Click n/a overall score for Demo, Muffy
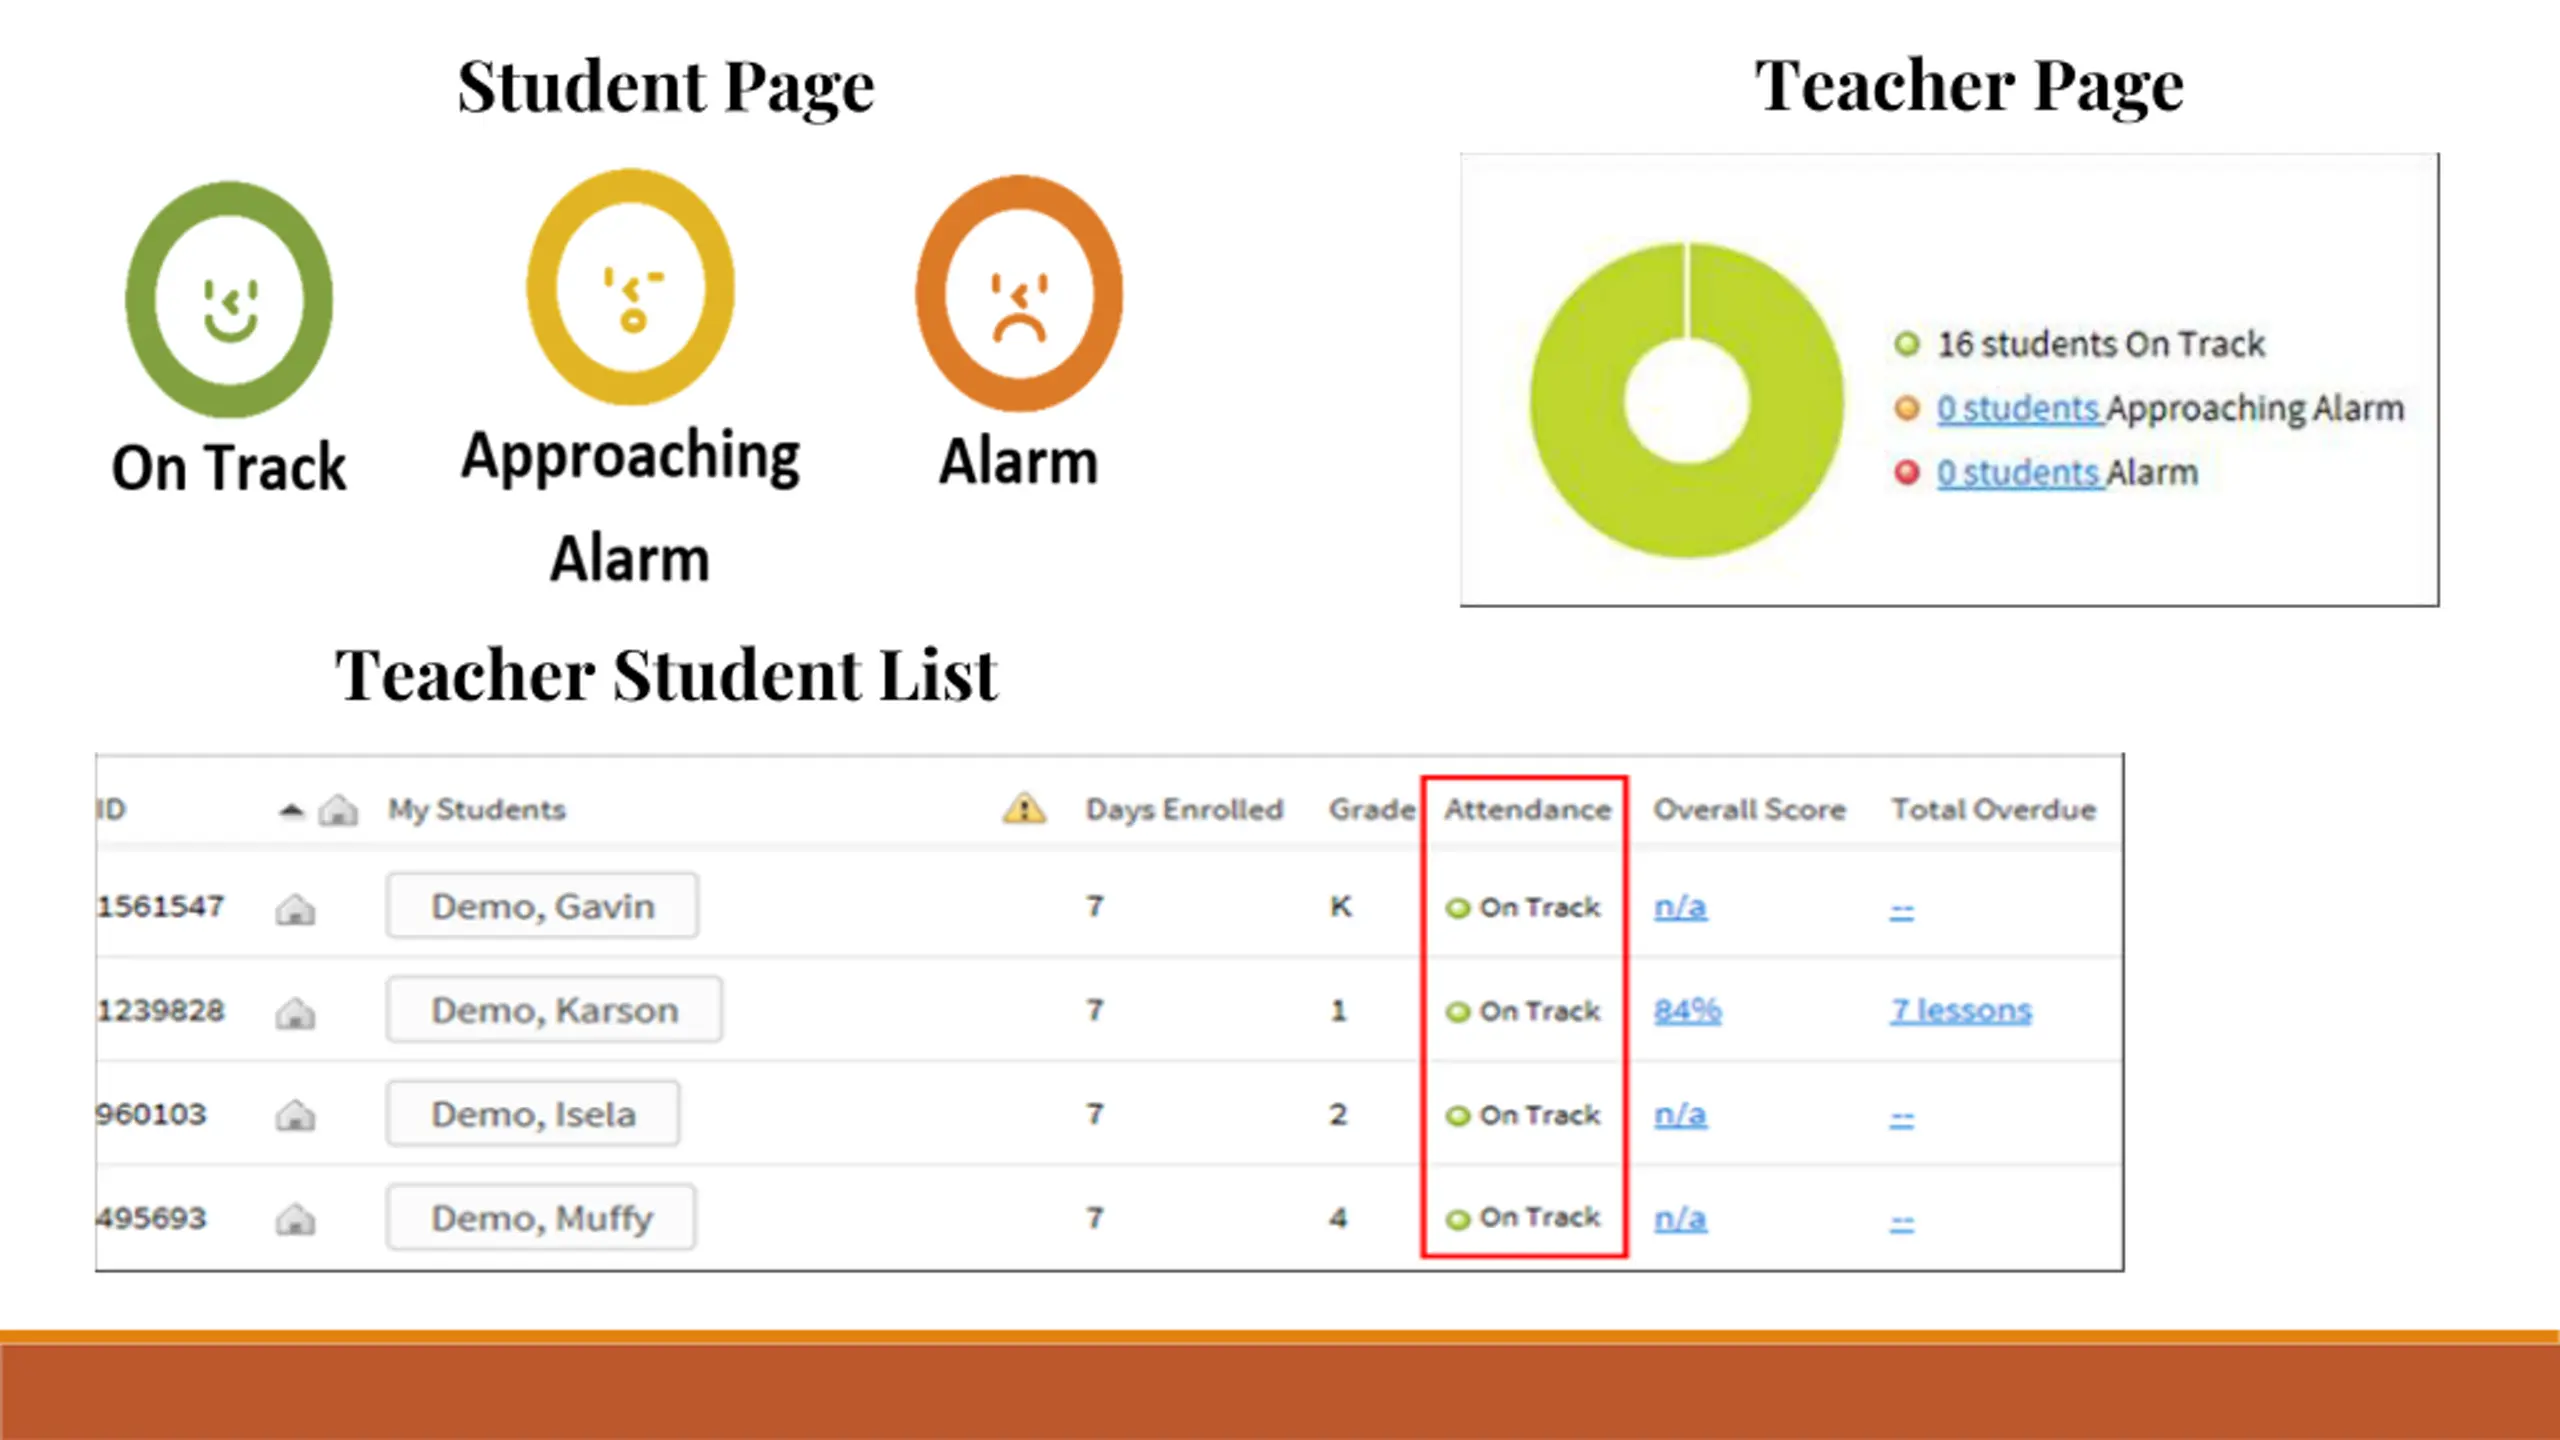This screenshot has height=1440, width=2560. [1680, 1218]
